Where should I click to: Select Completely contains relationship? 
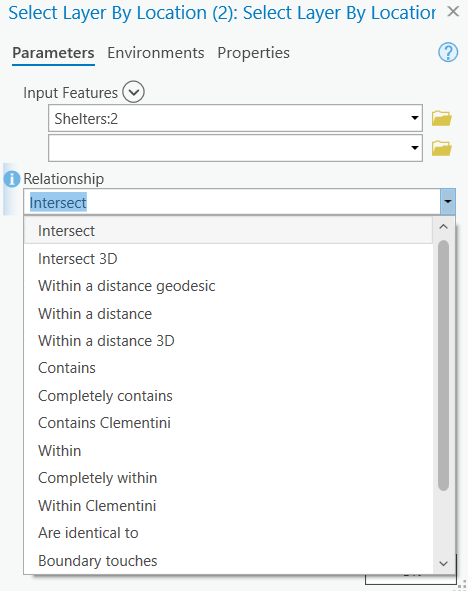[x=228, y=396]
